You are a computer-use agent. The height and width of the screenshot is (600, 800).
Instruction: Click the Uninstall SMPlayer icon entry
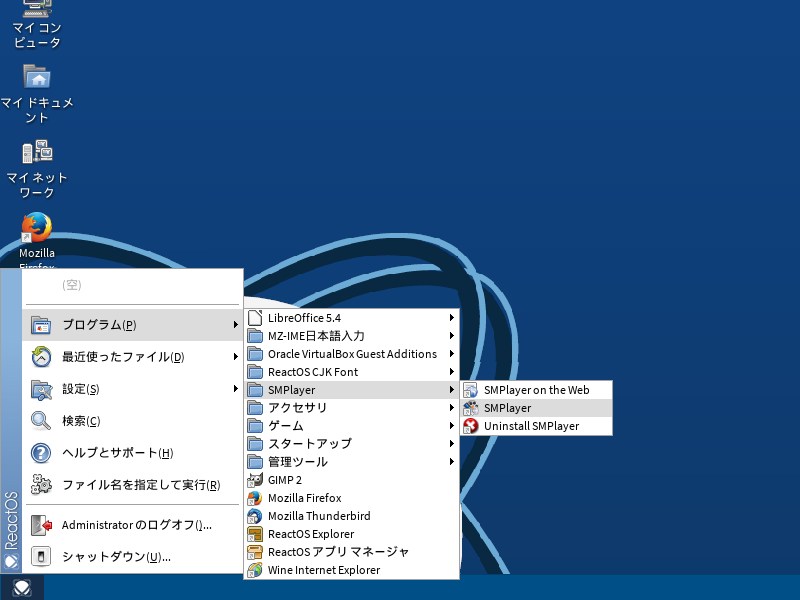click(x=530, y=426)
